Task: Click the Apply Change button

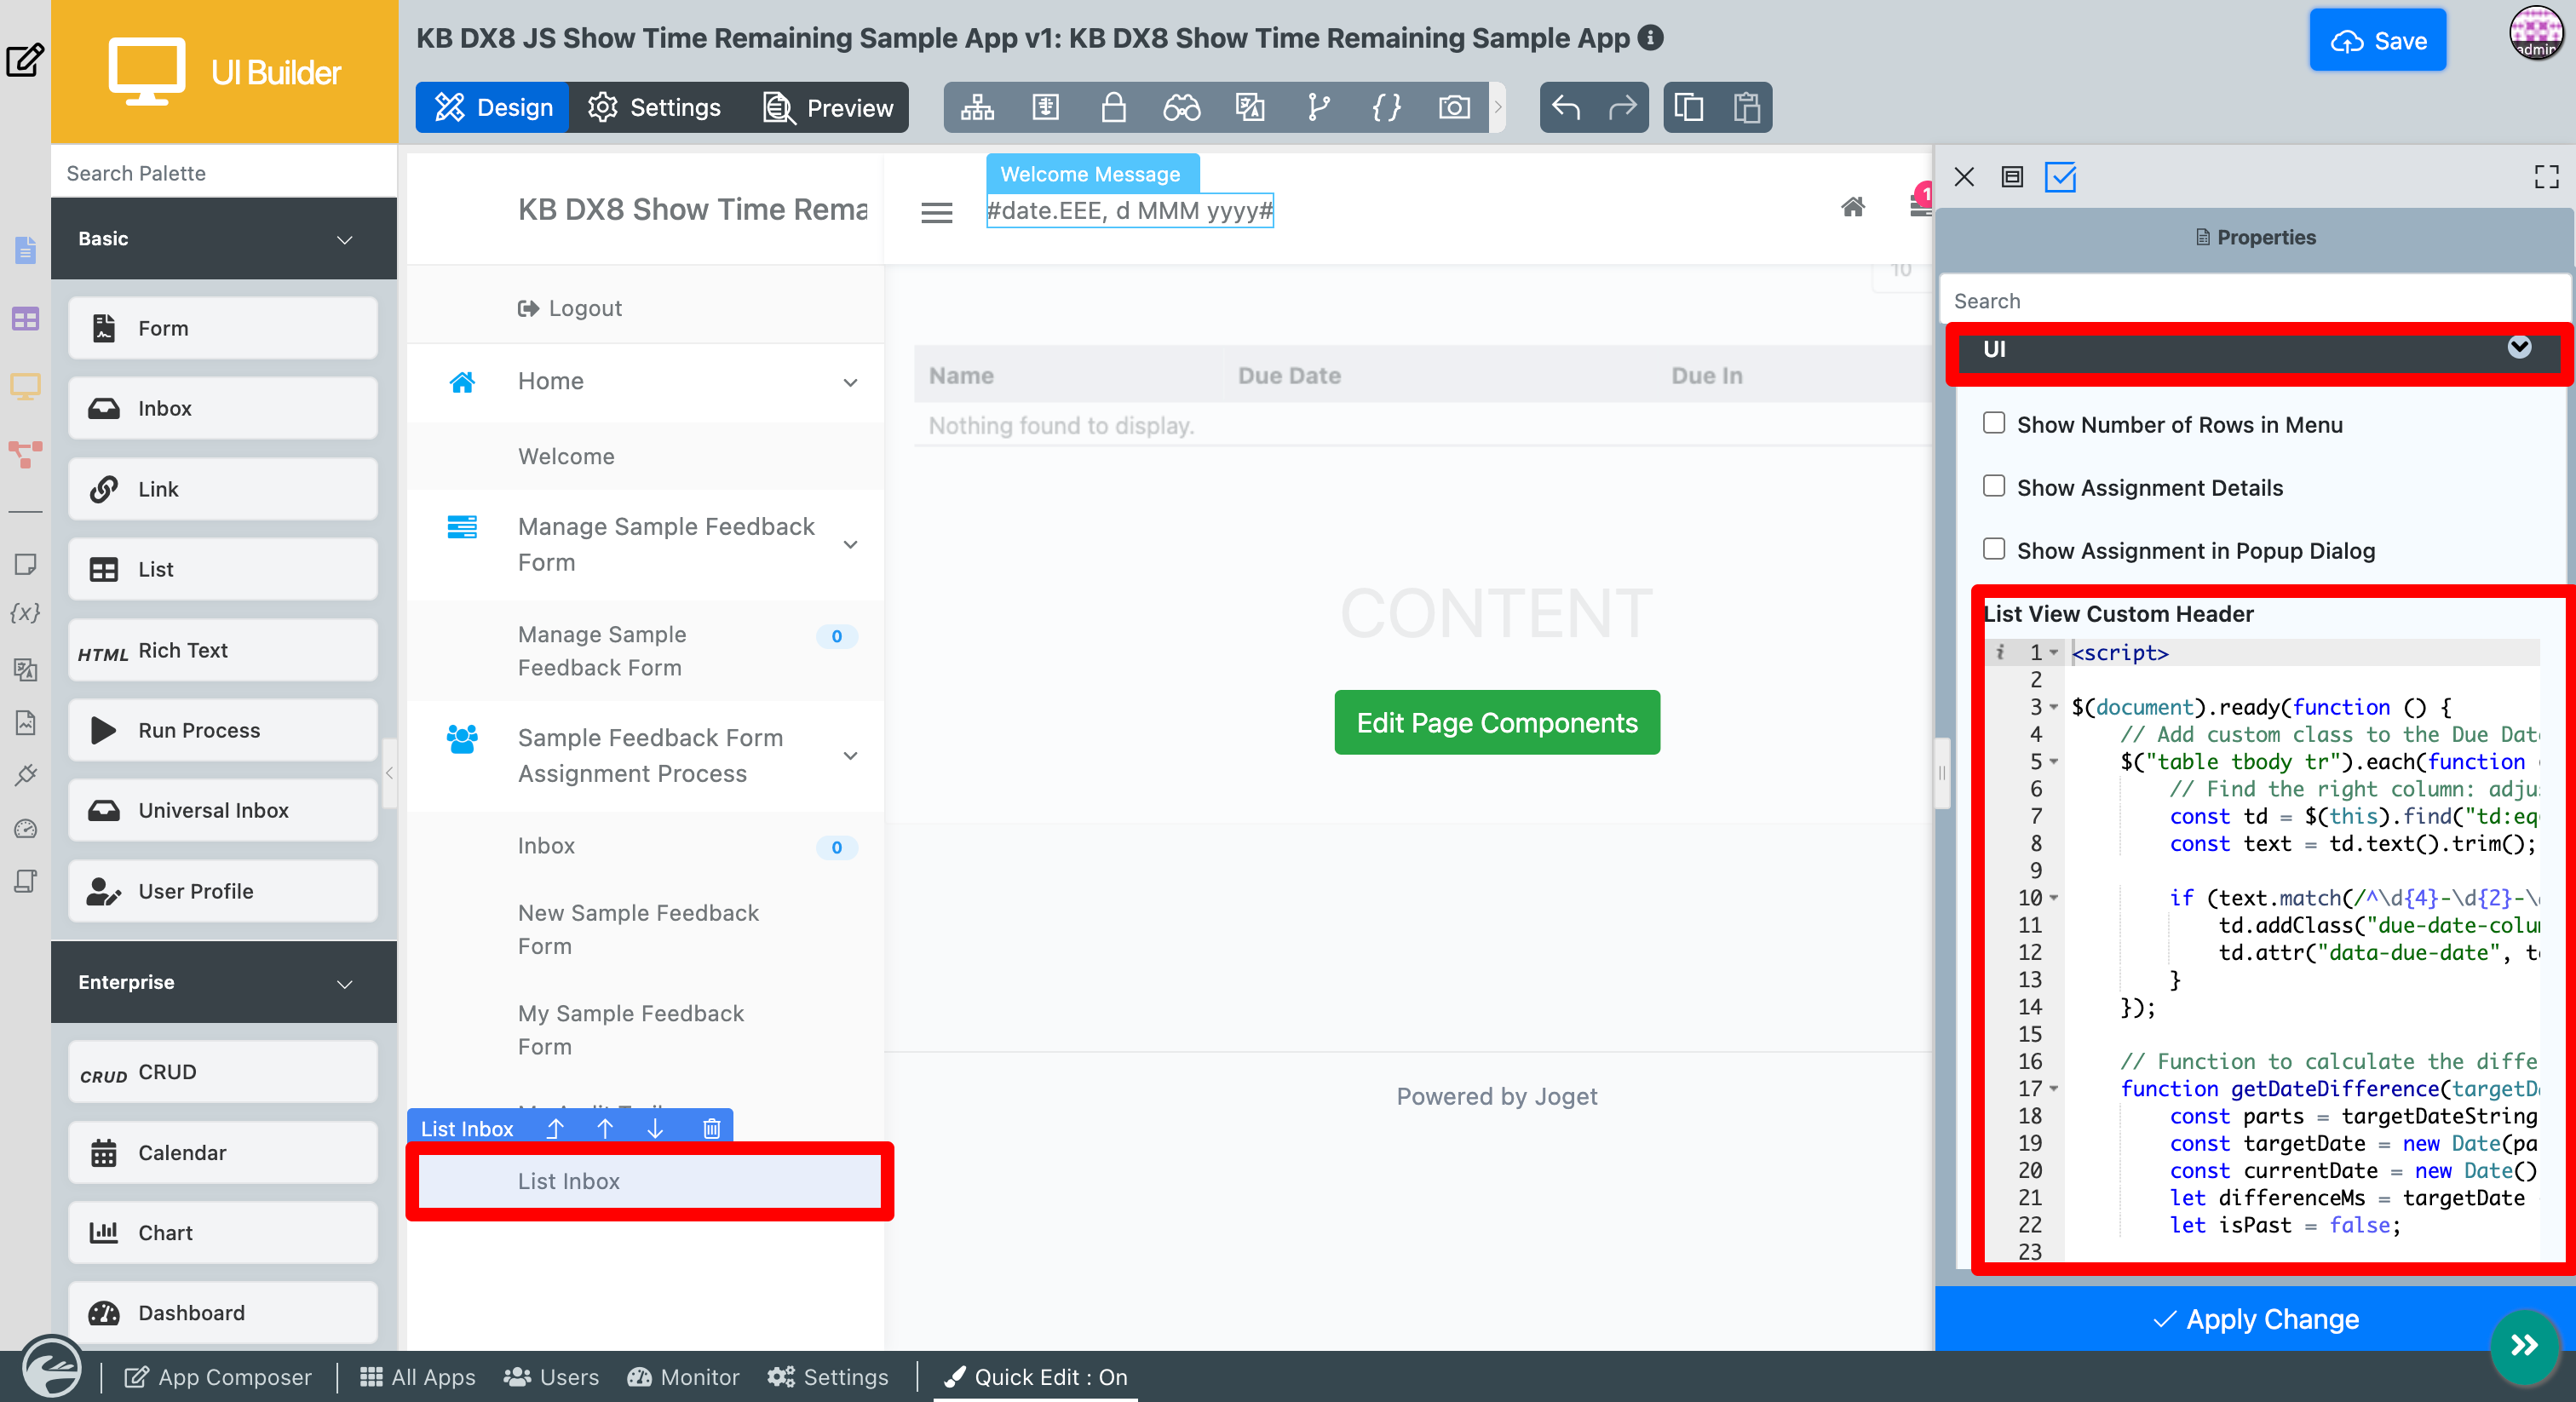Action: (2254, 1319)
